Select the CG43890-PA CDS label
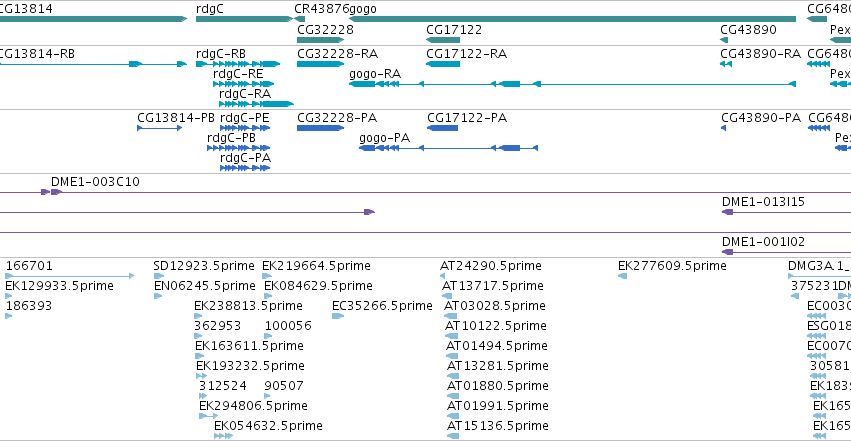 coord(761,118)
